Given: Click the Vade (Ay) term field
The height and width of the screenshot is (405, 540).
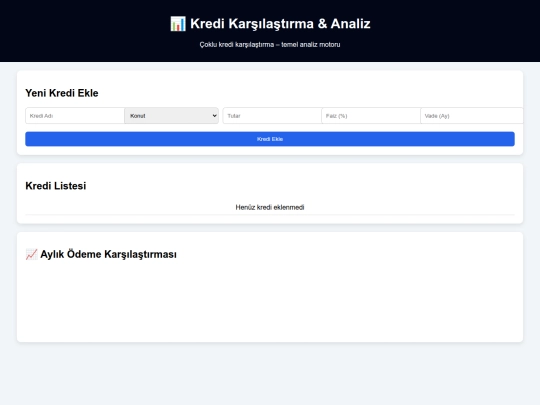Looking at the screenshot, I should click(x=472, y=116).
